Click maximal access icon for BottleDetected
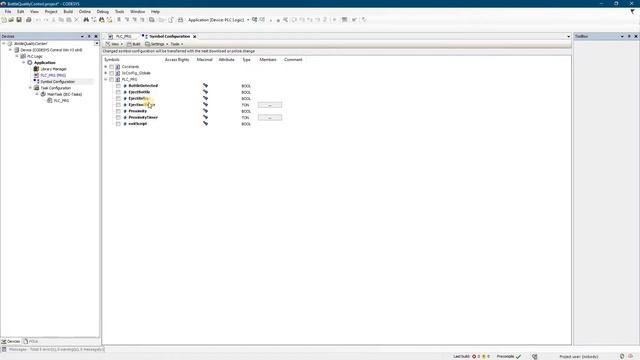 (x=205, y=86)
